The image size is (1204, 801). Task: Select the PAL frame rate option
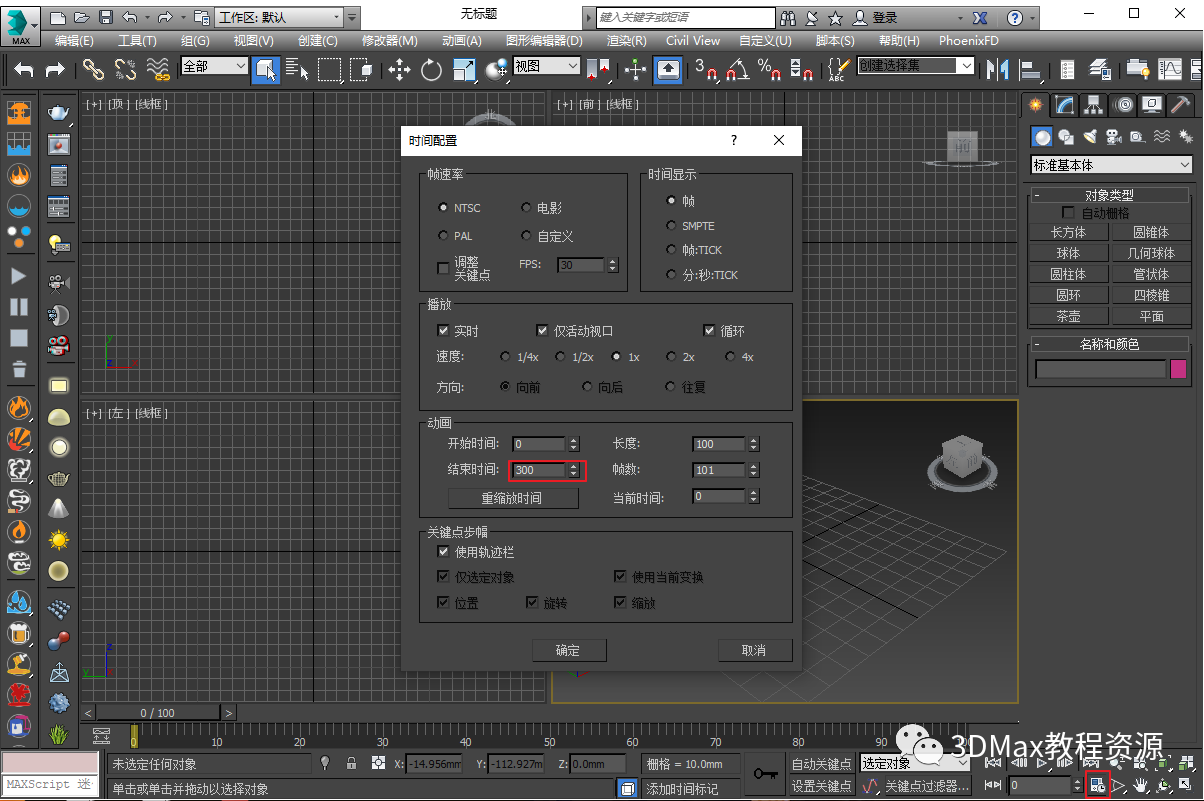444,236
